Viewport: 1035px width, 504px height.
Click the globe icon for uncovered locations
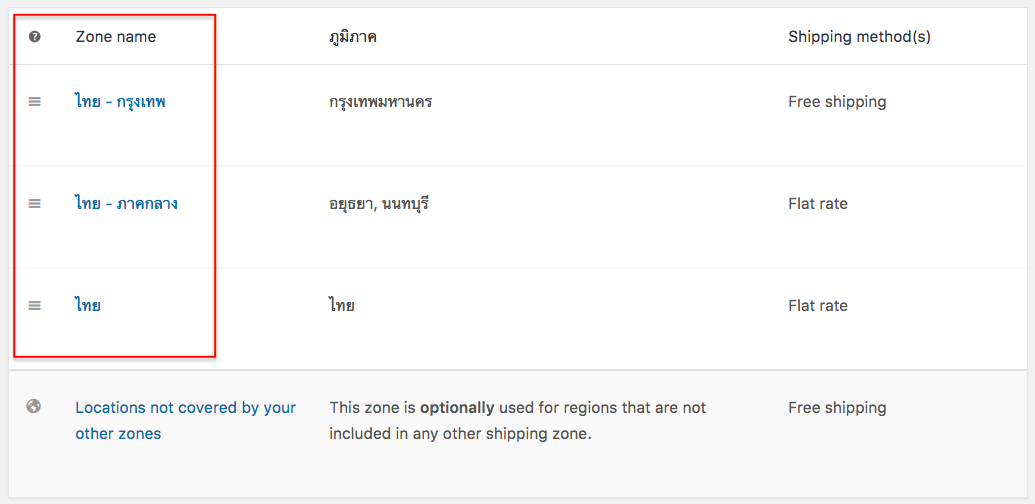(x=34, y=406)
